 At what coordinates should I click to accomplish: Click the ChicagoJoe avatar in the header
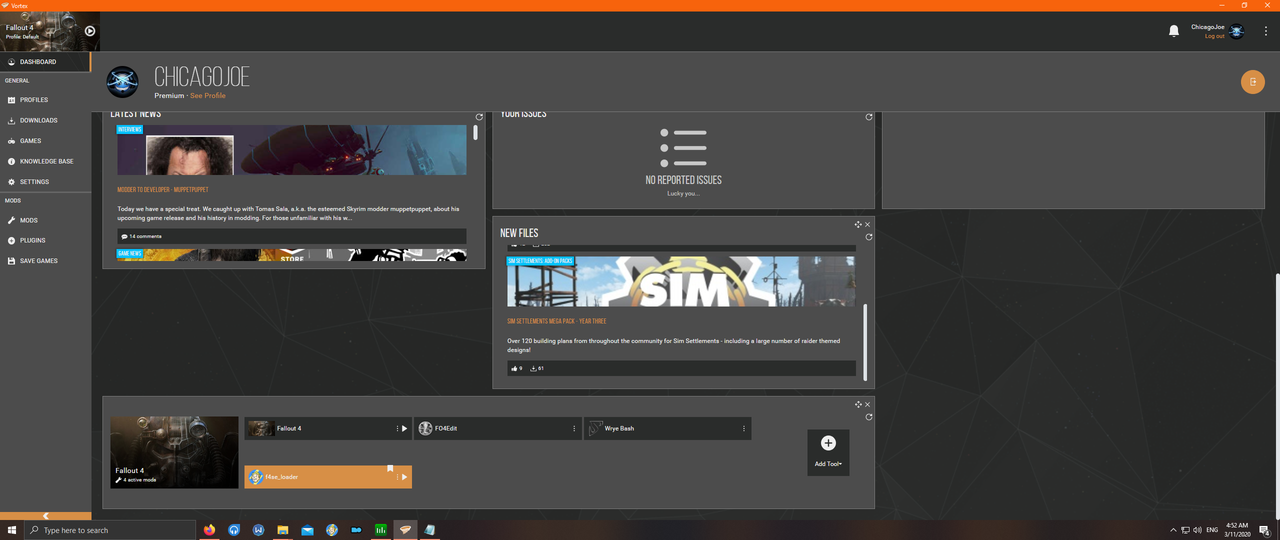click(123, 82)
